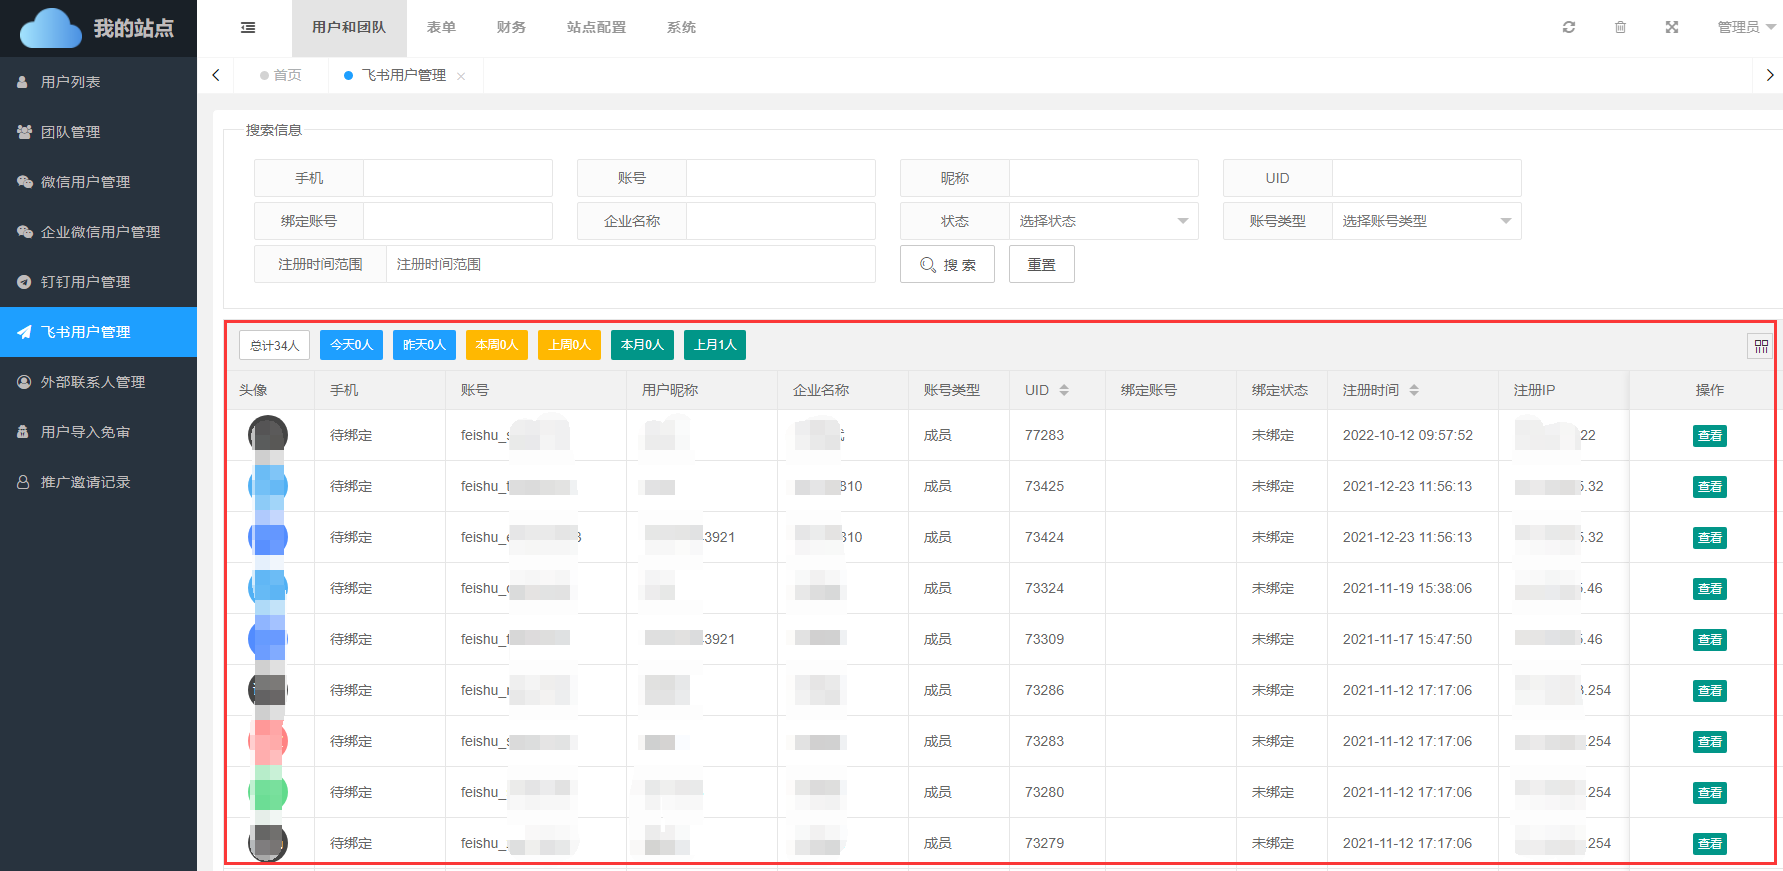Click the refresh icon in the top bar

1568,27
